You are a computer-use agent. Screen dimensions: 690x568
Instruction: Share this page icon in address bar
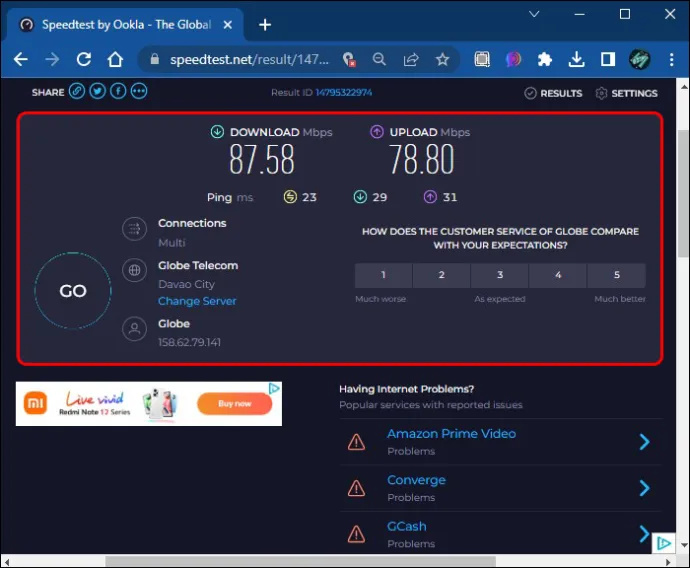tap(411, 59)
